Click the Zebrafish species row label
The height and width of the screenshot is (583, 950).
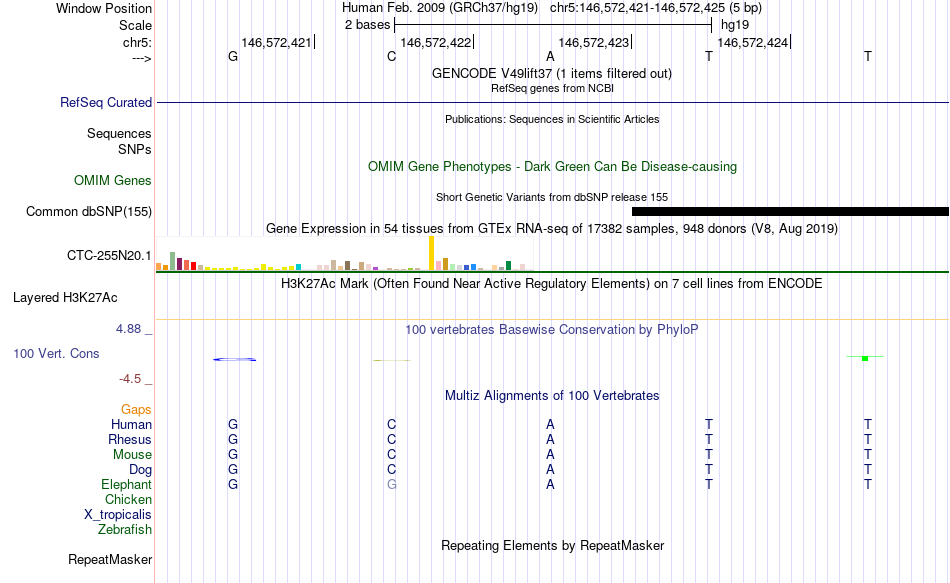tap(125, 529)
